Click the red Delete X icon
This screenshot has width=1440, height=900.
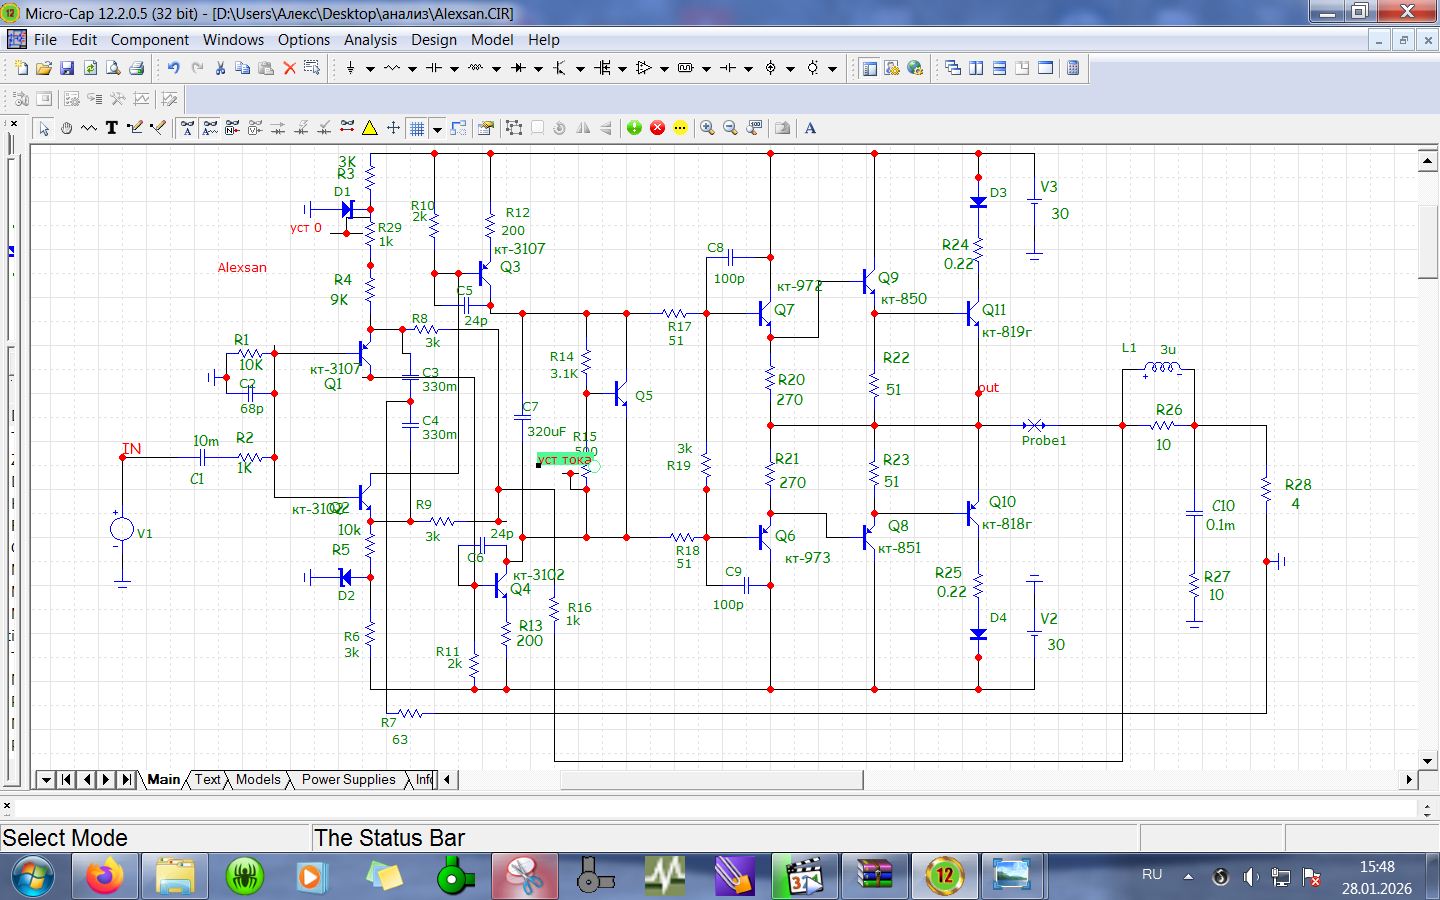click(x=289, y=68)
